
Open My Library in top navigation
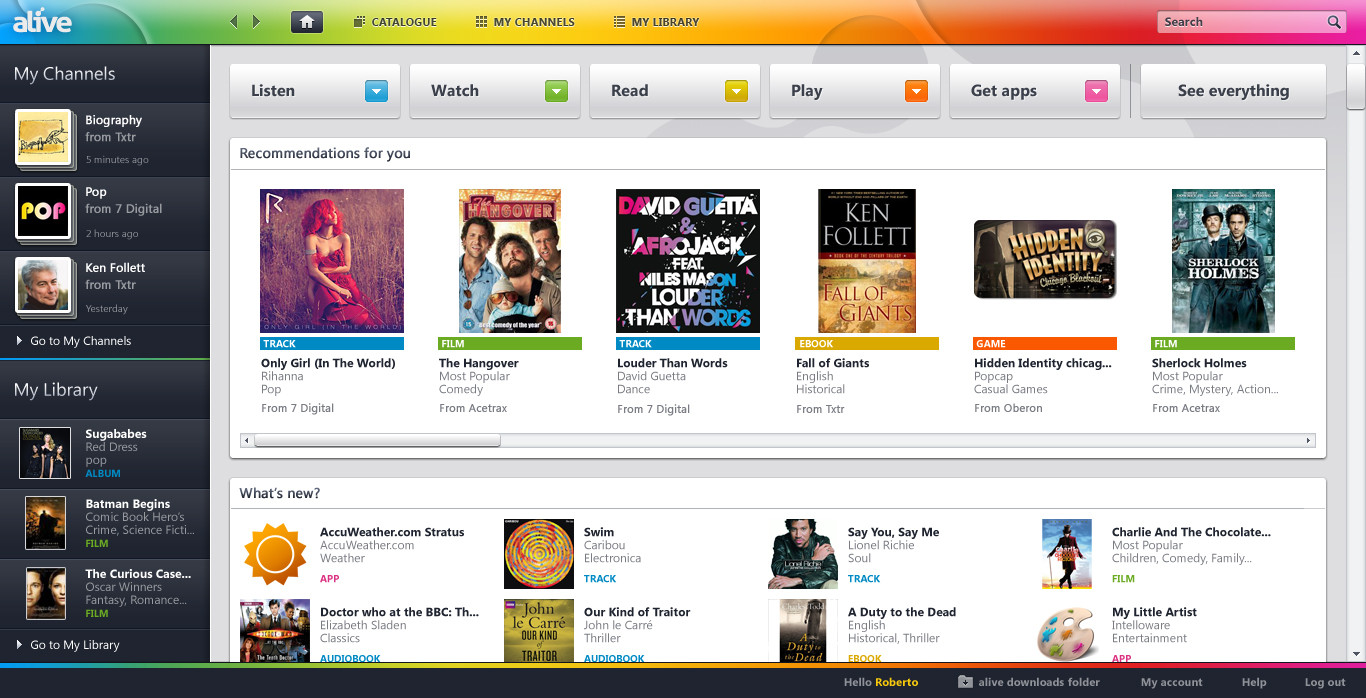(x=656, y=22)
